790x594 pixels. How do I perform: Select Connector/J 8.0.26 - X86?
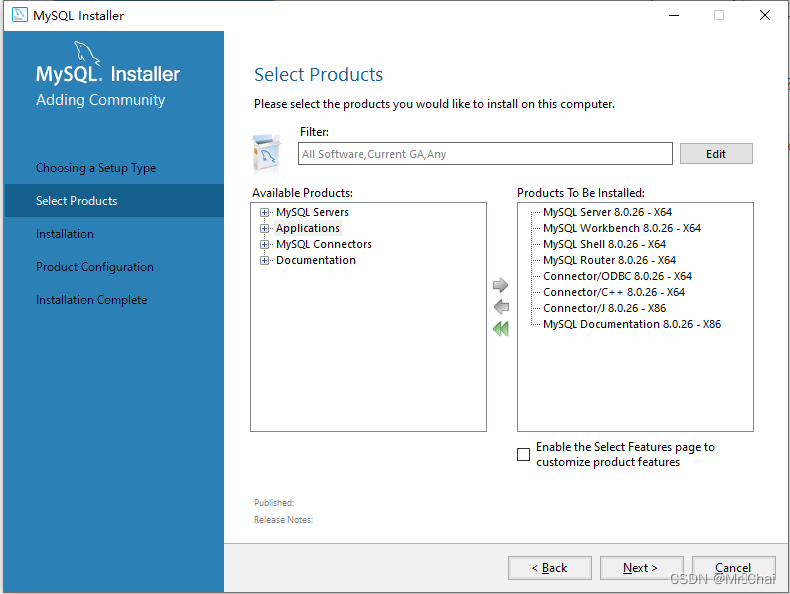[604, 308]
